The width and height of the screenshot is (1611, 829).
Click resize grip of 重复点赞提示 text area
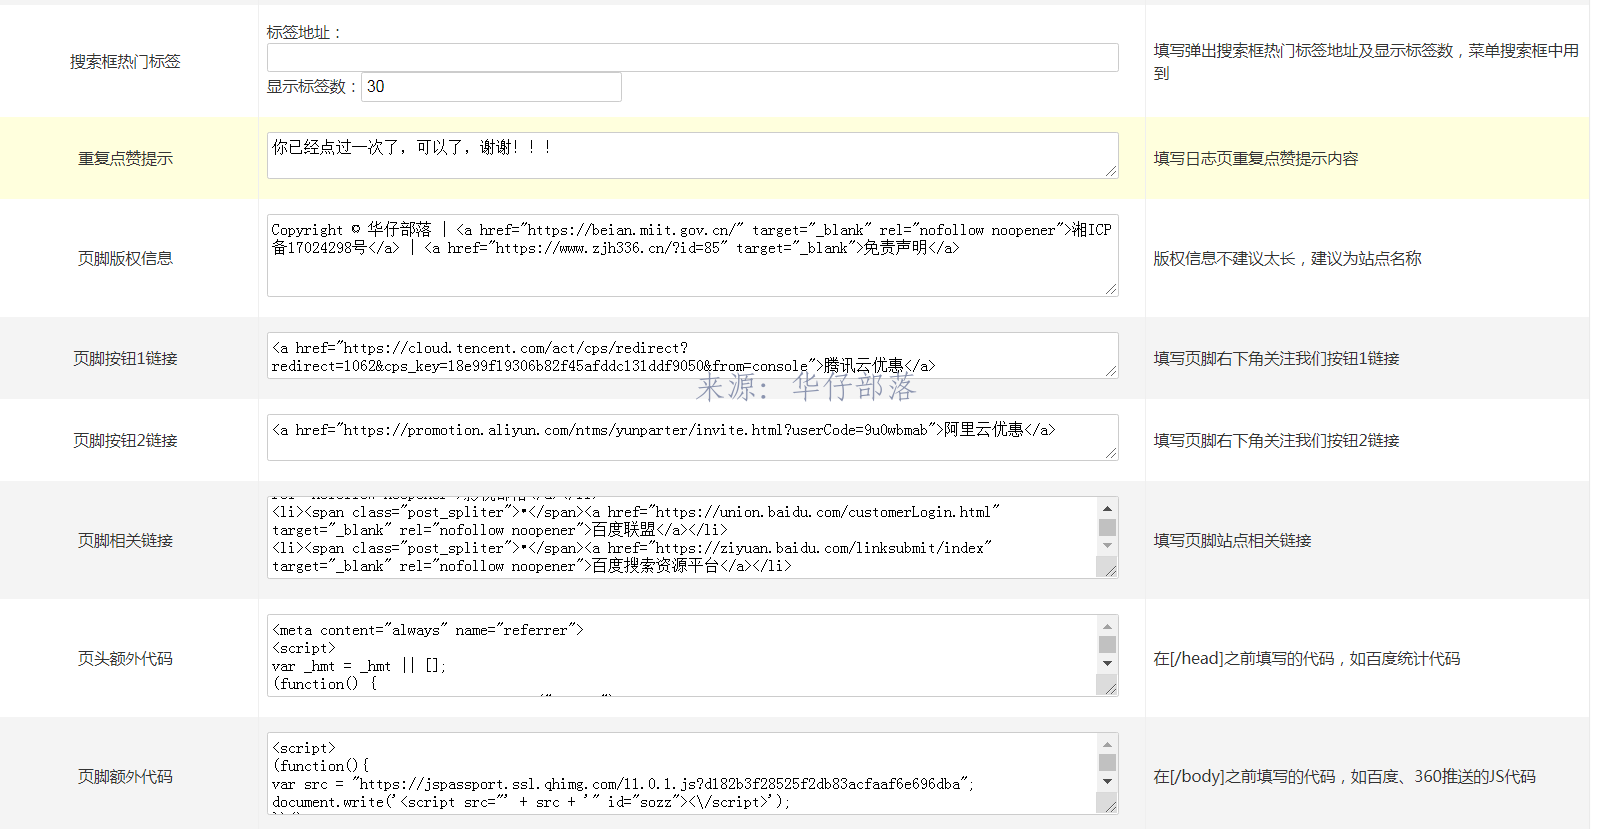[1111, 172]
